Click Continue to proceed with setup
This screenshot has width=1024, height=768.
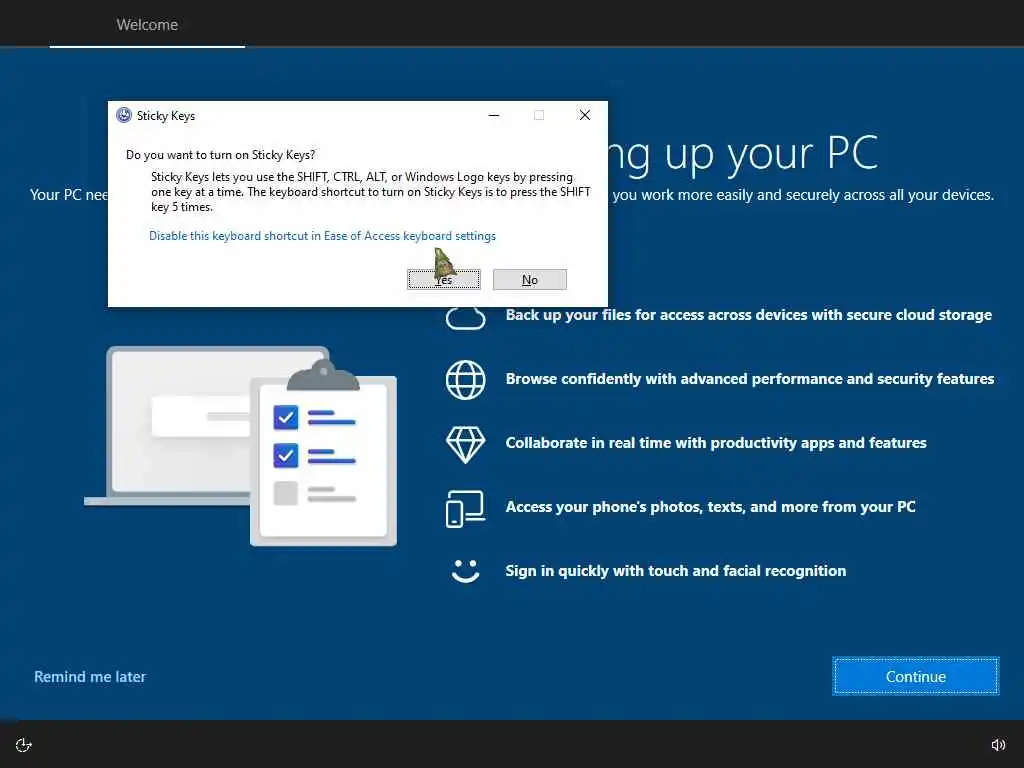(x=916, y=677)
